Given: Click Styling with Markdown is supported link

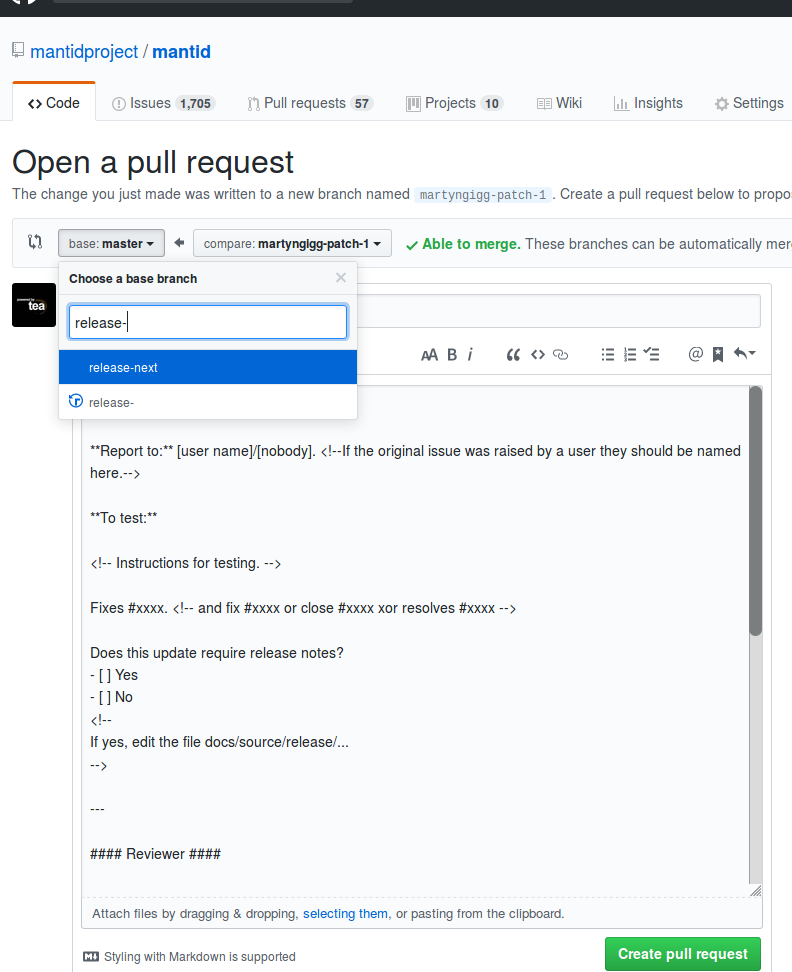Looking at the screenshot, I should pyautogui.click(x=200, y=957).
